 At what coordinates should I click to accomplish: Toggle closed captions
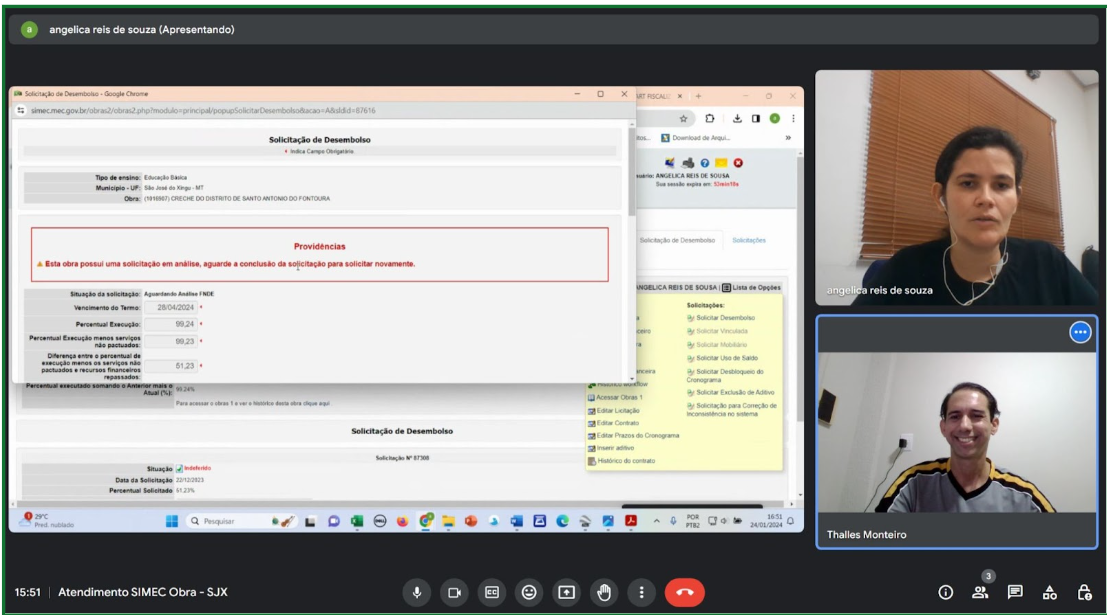pyautogui.click(x=492, y=592)
